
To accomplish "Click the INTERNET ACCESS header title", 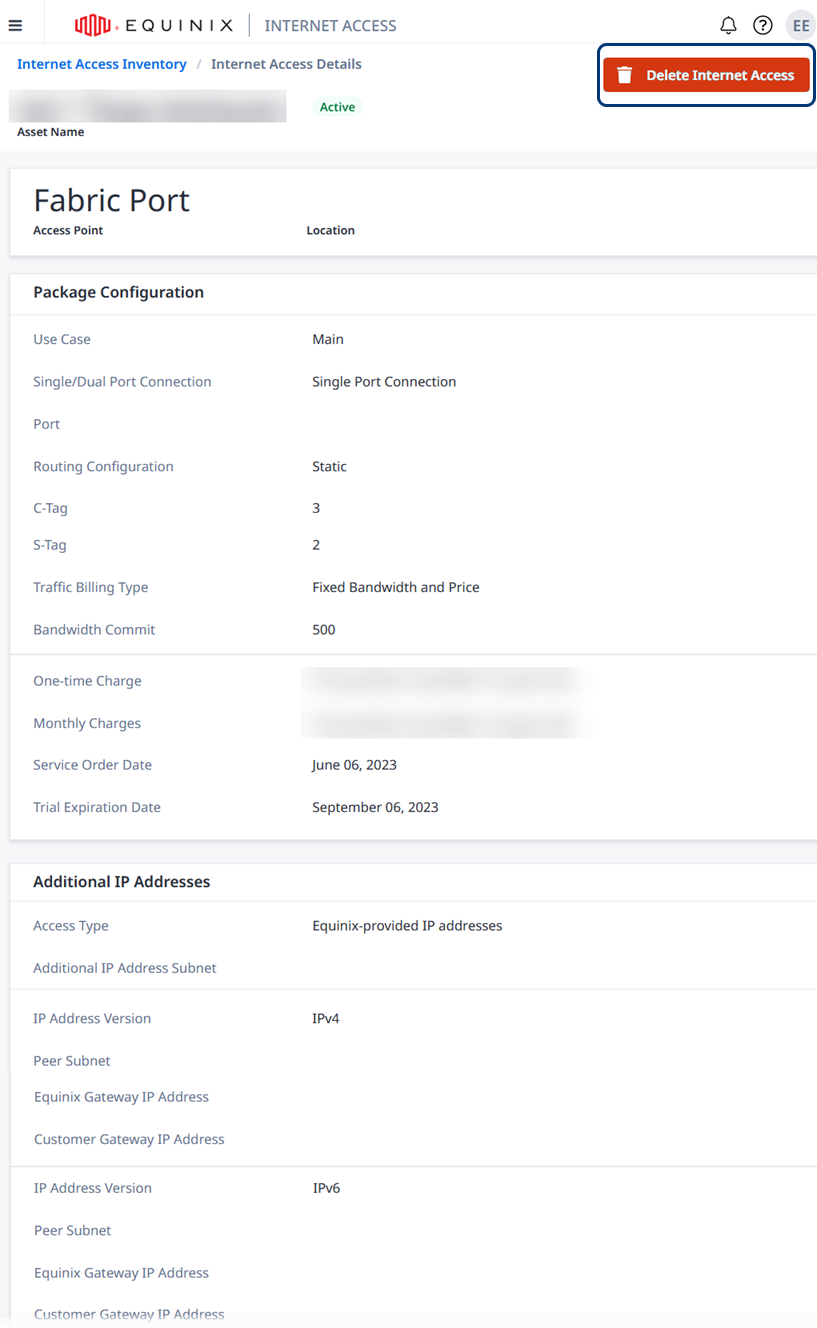I will pyautogui.click(x=330, y=26).
